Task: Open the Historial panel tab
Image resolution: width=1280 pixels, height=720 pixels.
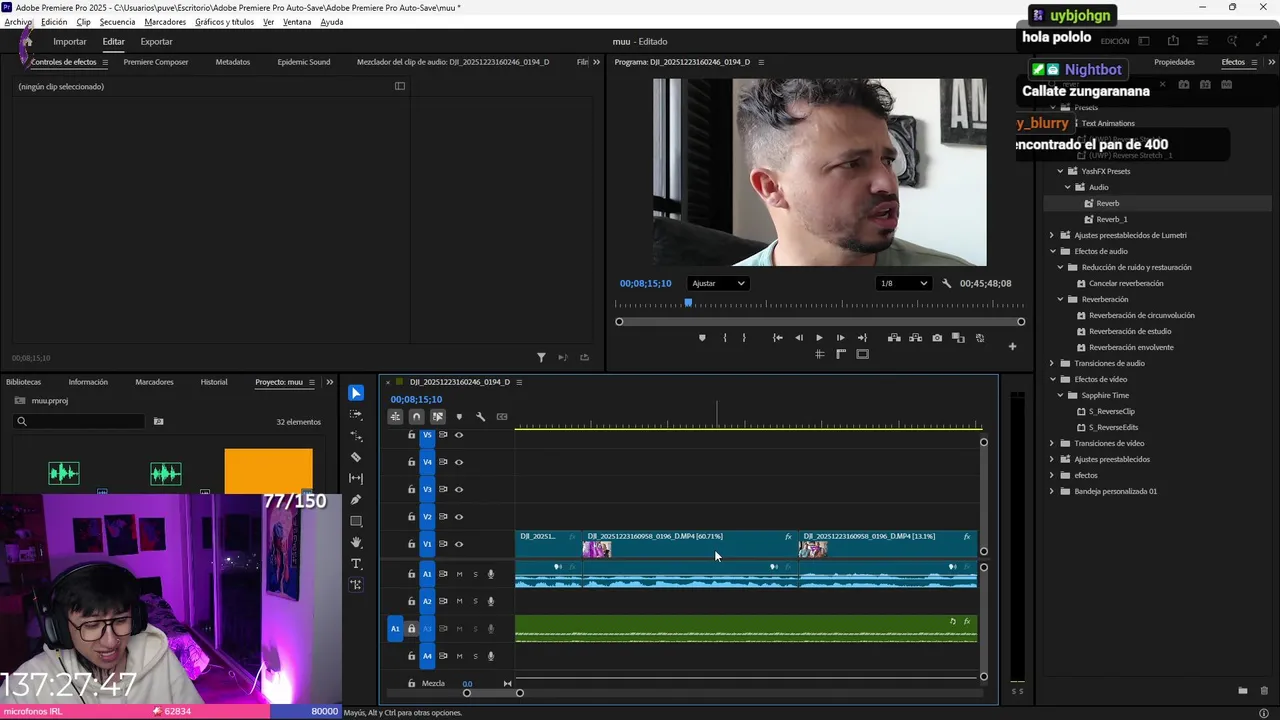Action: [214, 382]
